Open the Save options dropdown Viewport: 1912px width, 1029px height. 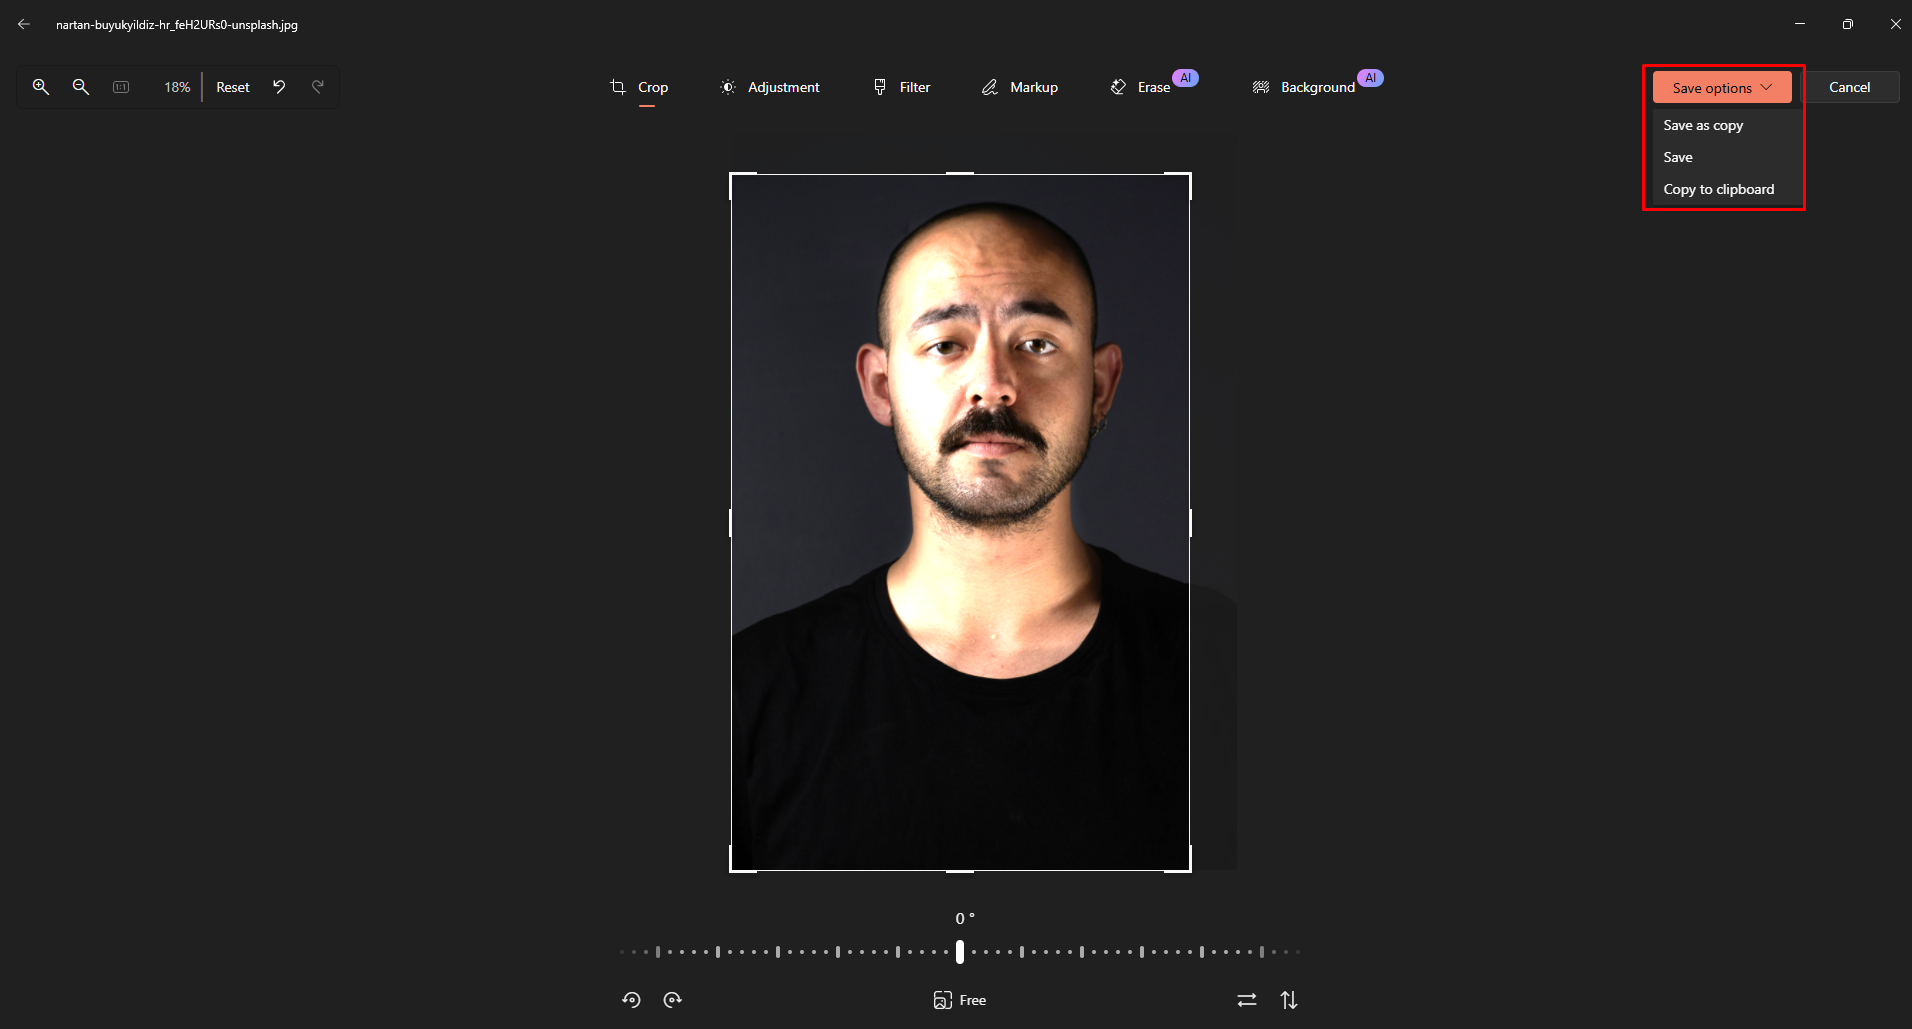tap(1719, 87)
